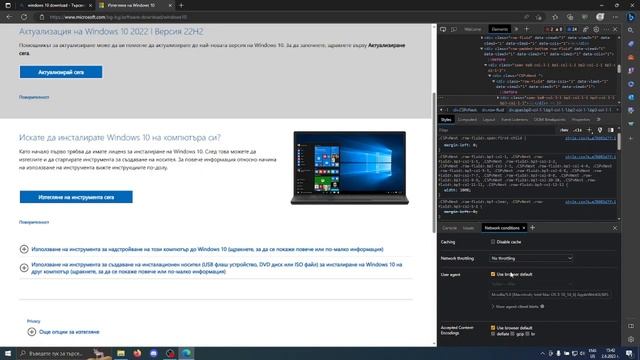Expand the collapsed span node in DOM tree
Image resolution: width=640 pixels, height=360 pixels.
(498, 98)
